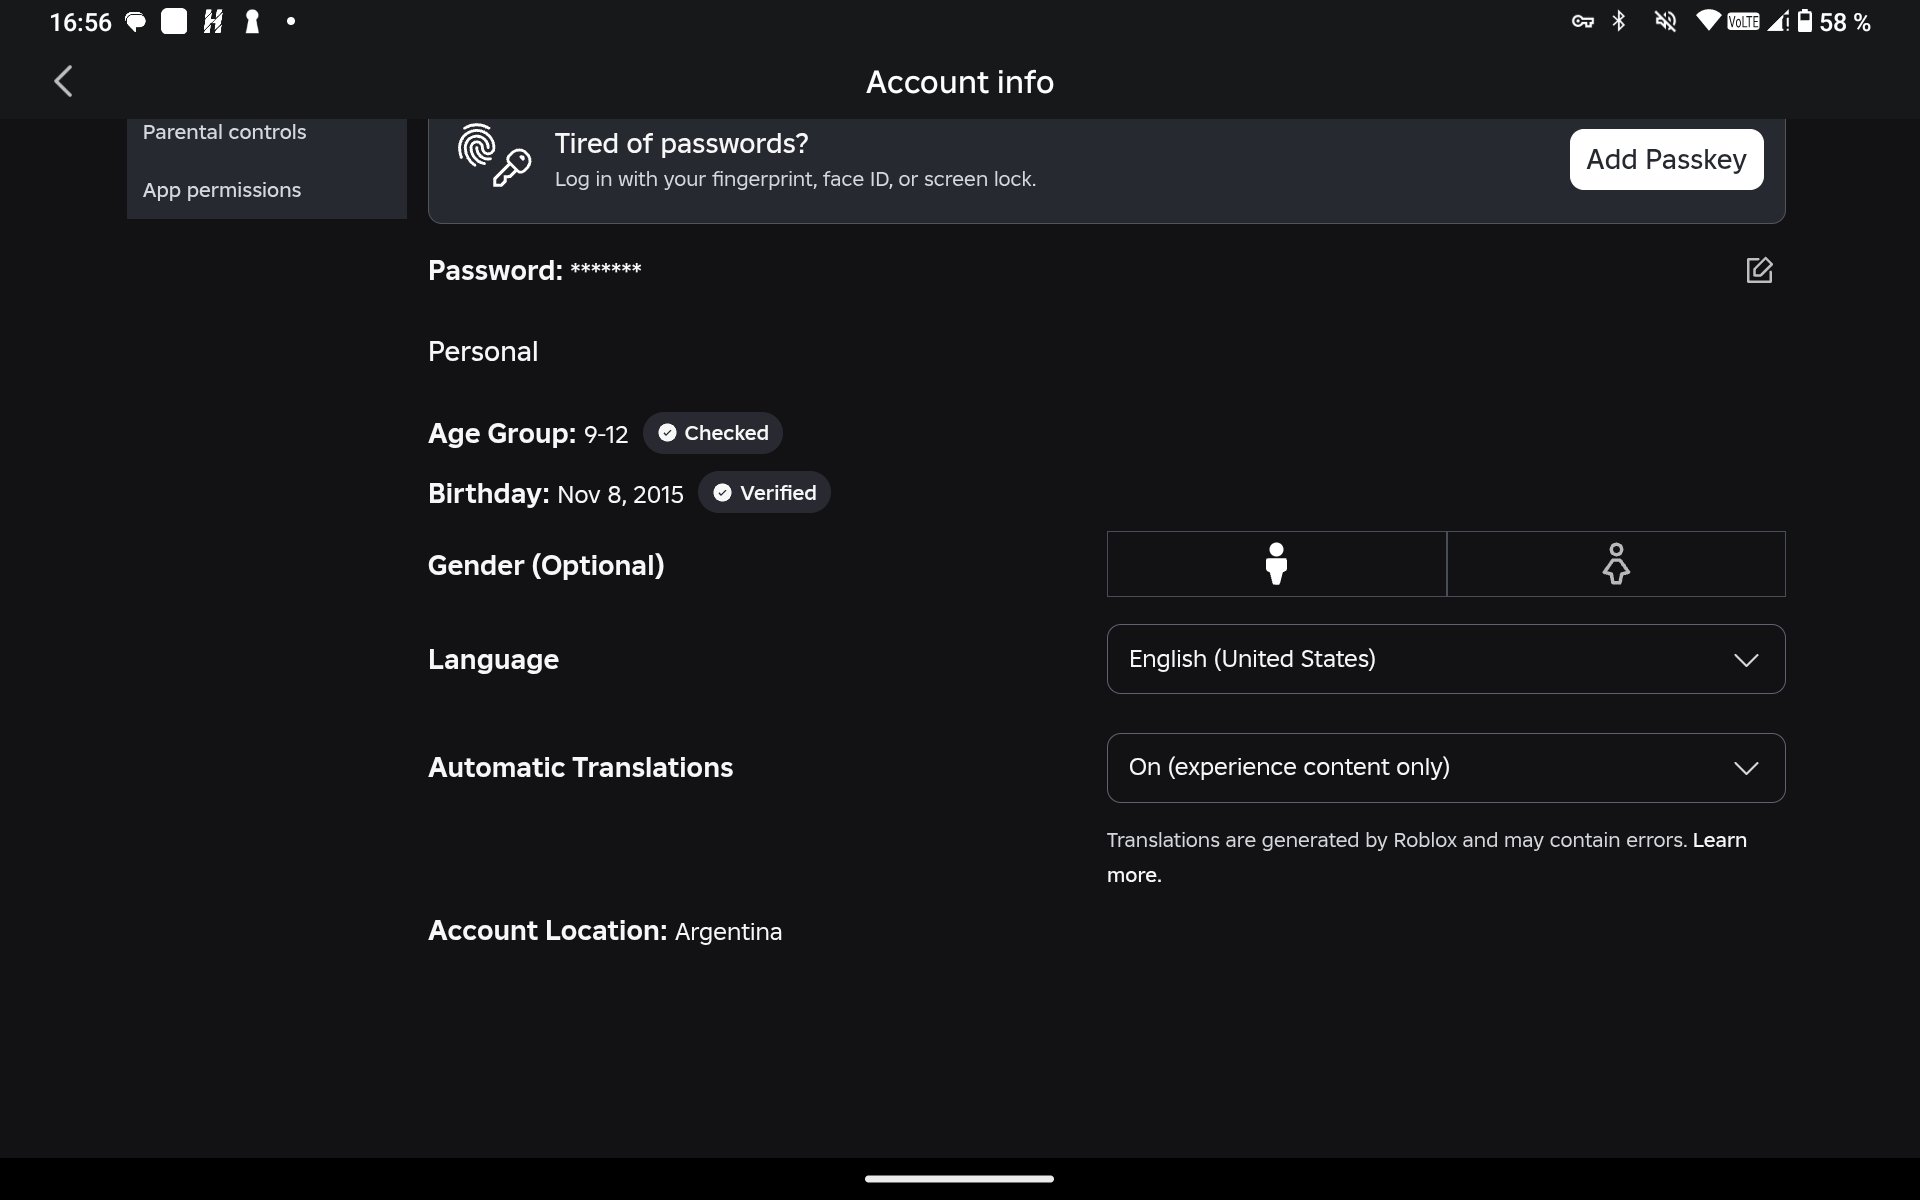Open the Language dropdown
Image resolution: width=1920 pixels, height=1200 pixels.
click(1446, 659)
